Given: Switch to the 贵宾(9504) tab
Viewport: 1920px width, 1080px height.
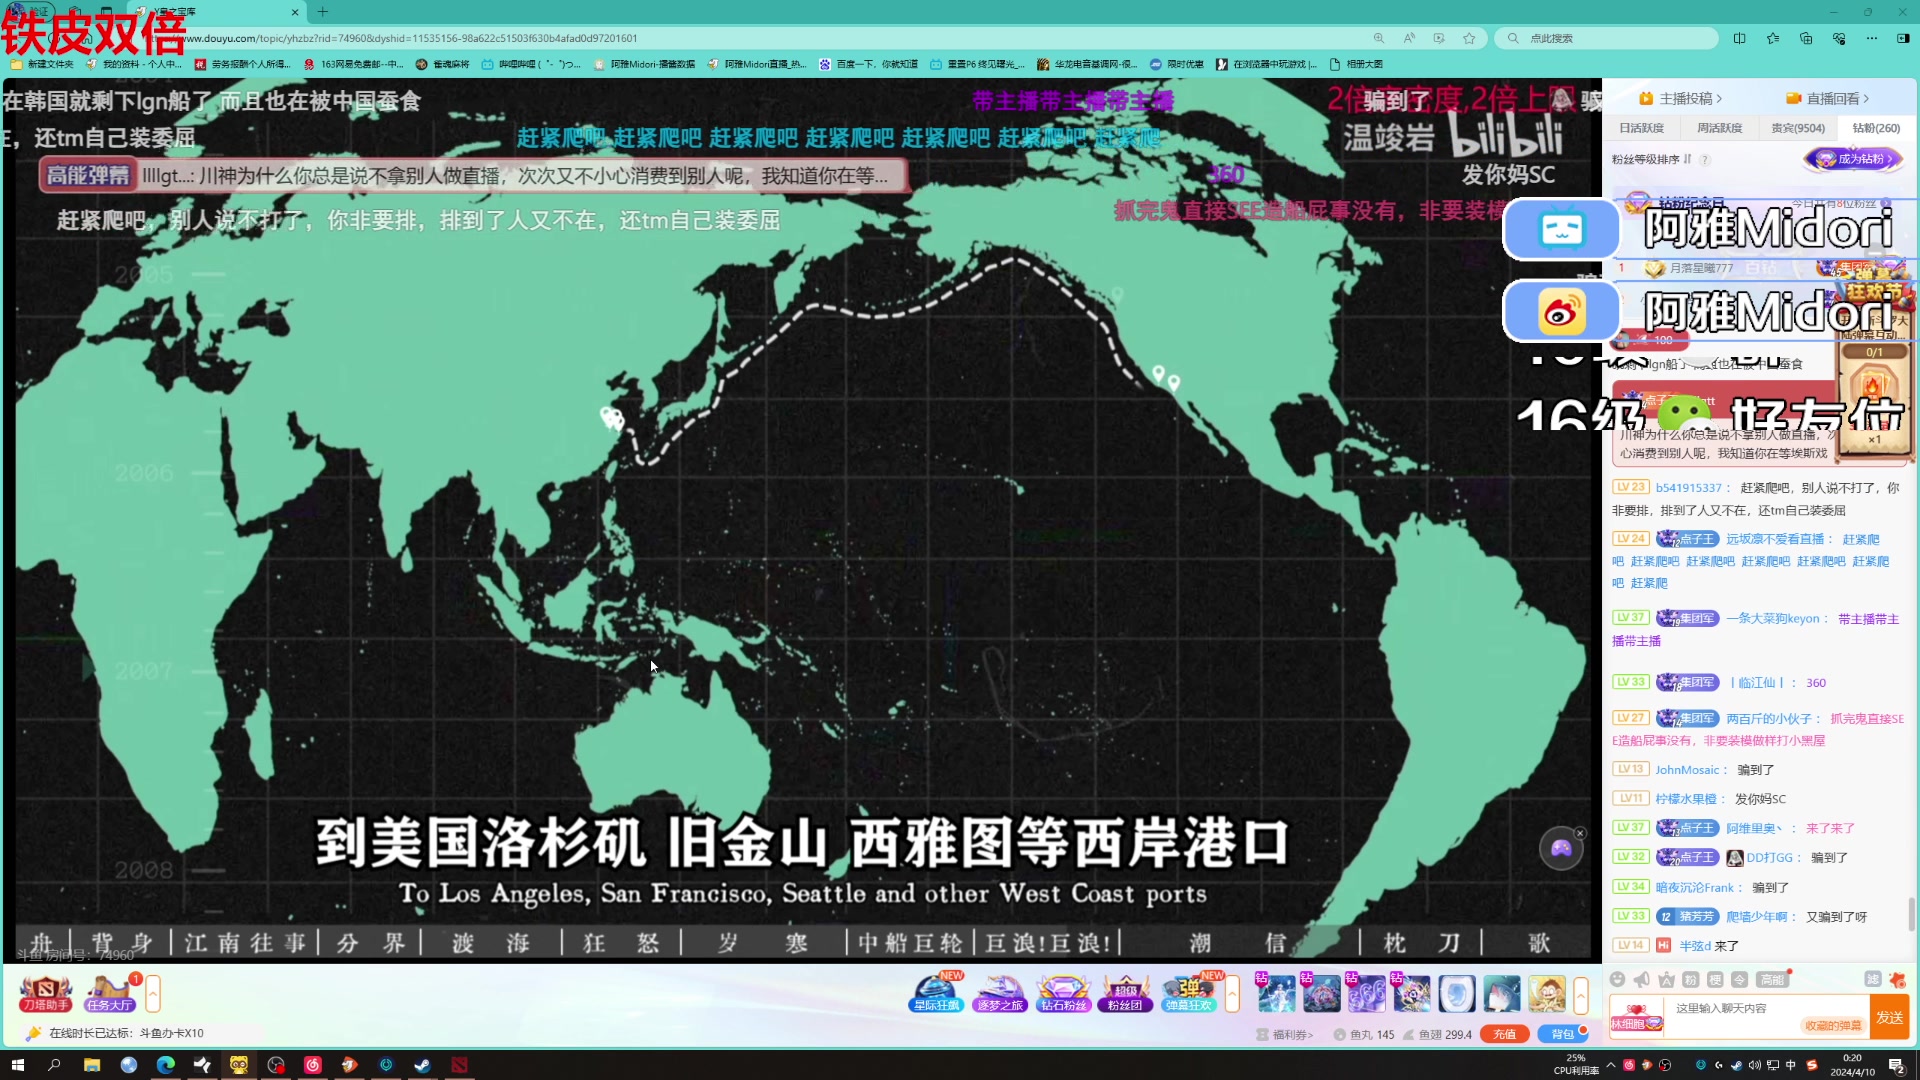Looking at the screenshot, I should [x=1798, y=128].
